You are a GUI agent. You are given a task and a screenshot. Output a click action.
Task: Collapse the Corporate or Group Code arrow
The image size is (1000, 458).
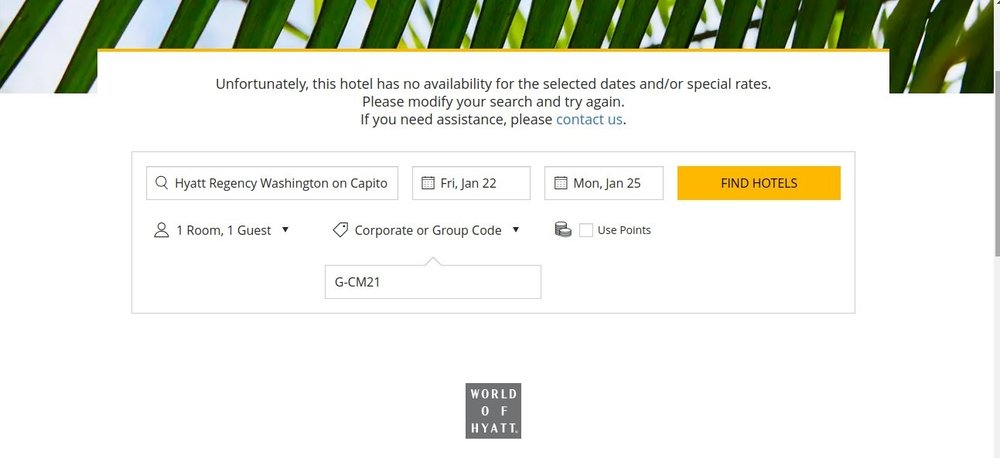pos(516,229)
